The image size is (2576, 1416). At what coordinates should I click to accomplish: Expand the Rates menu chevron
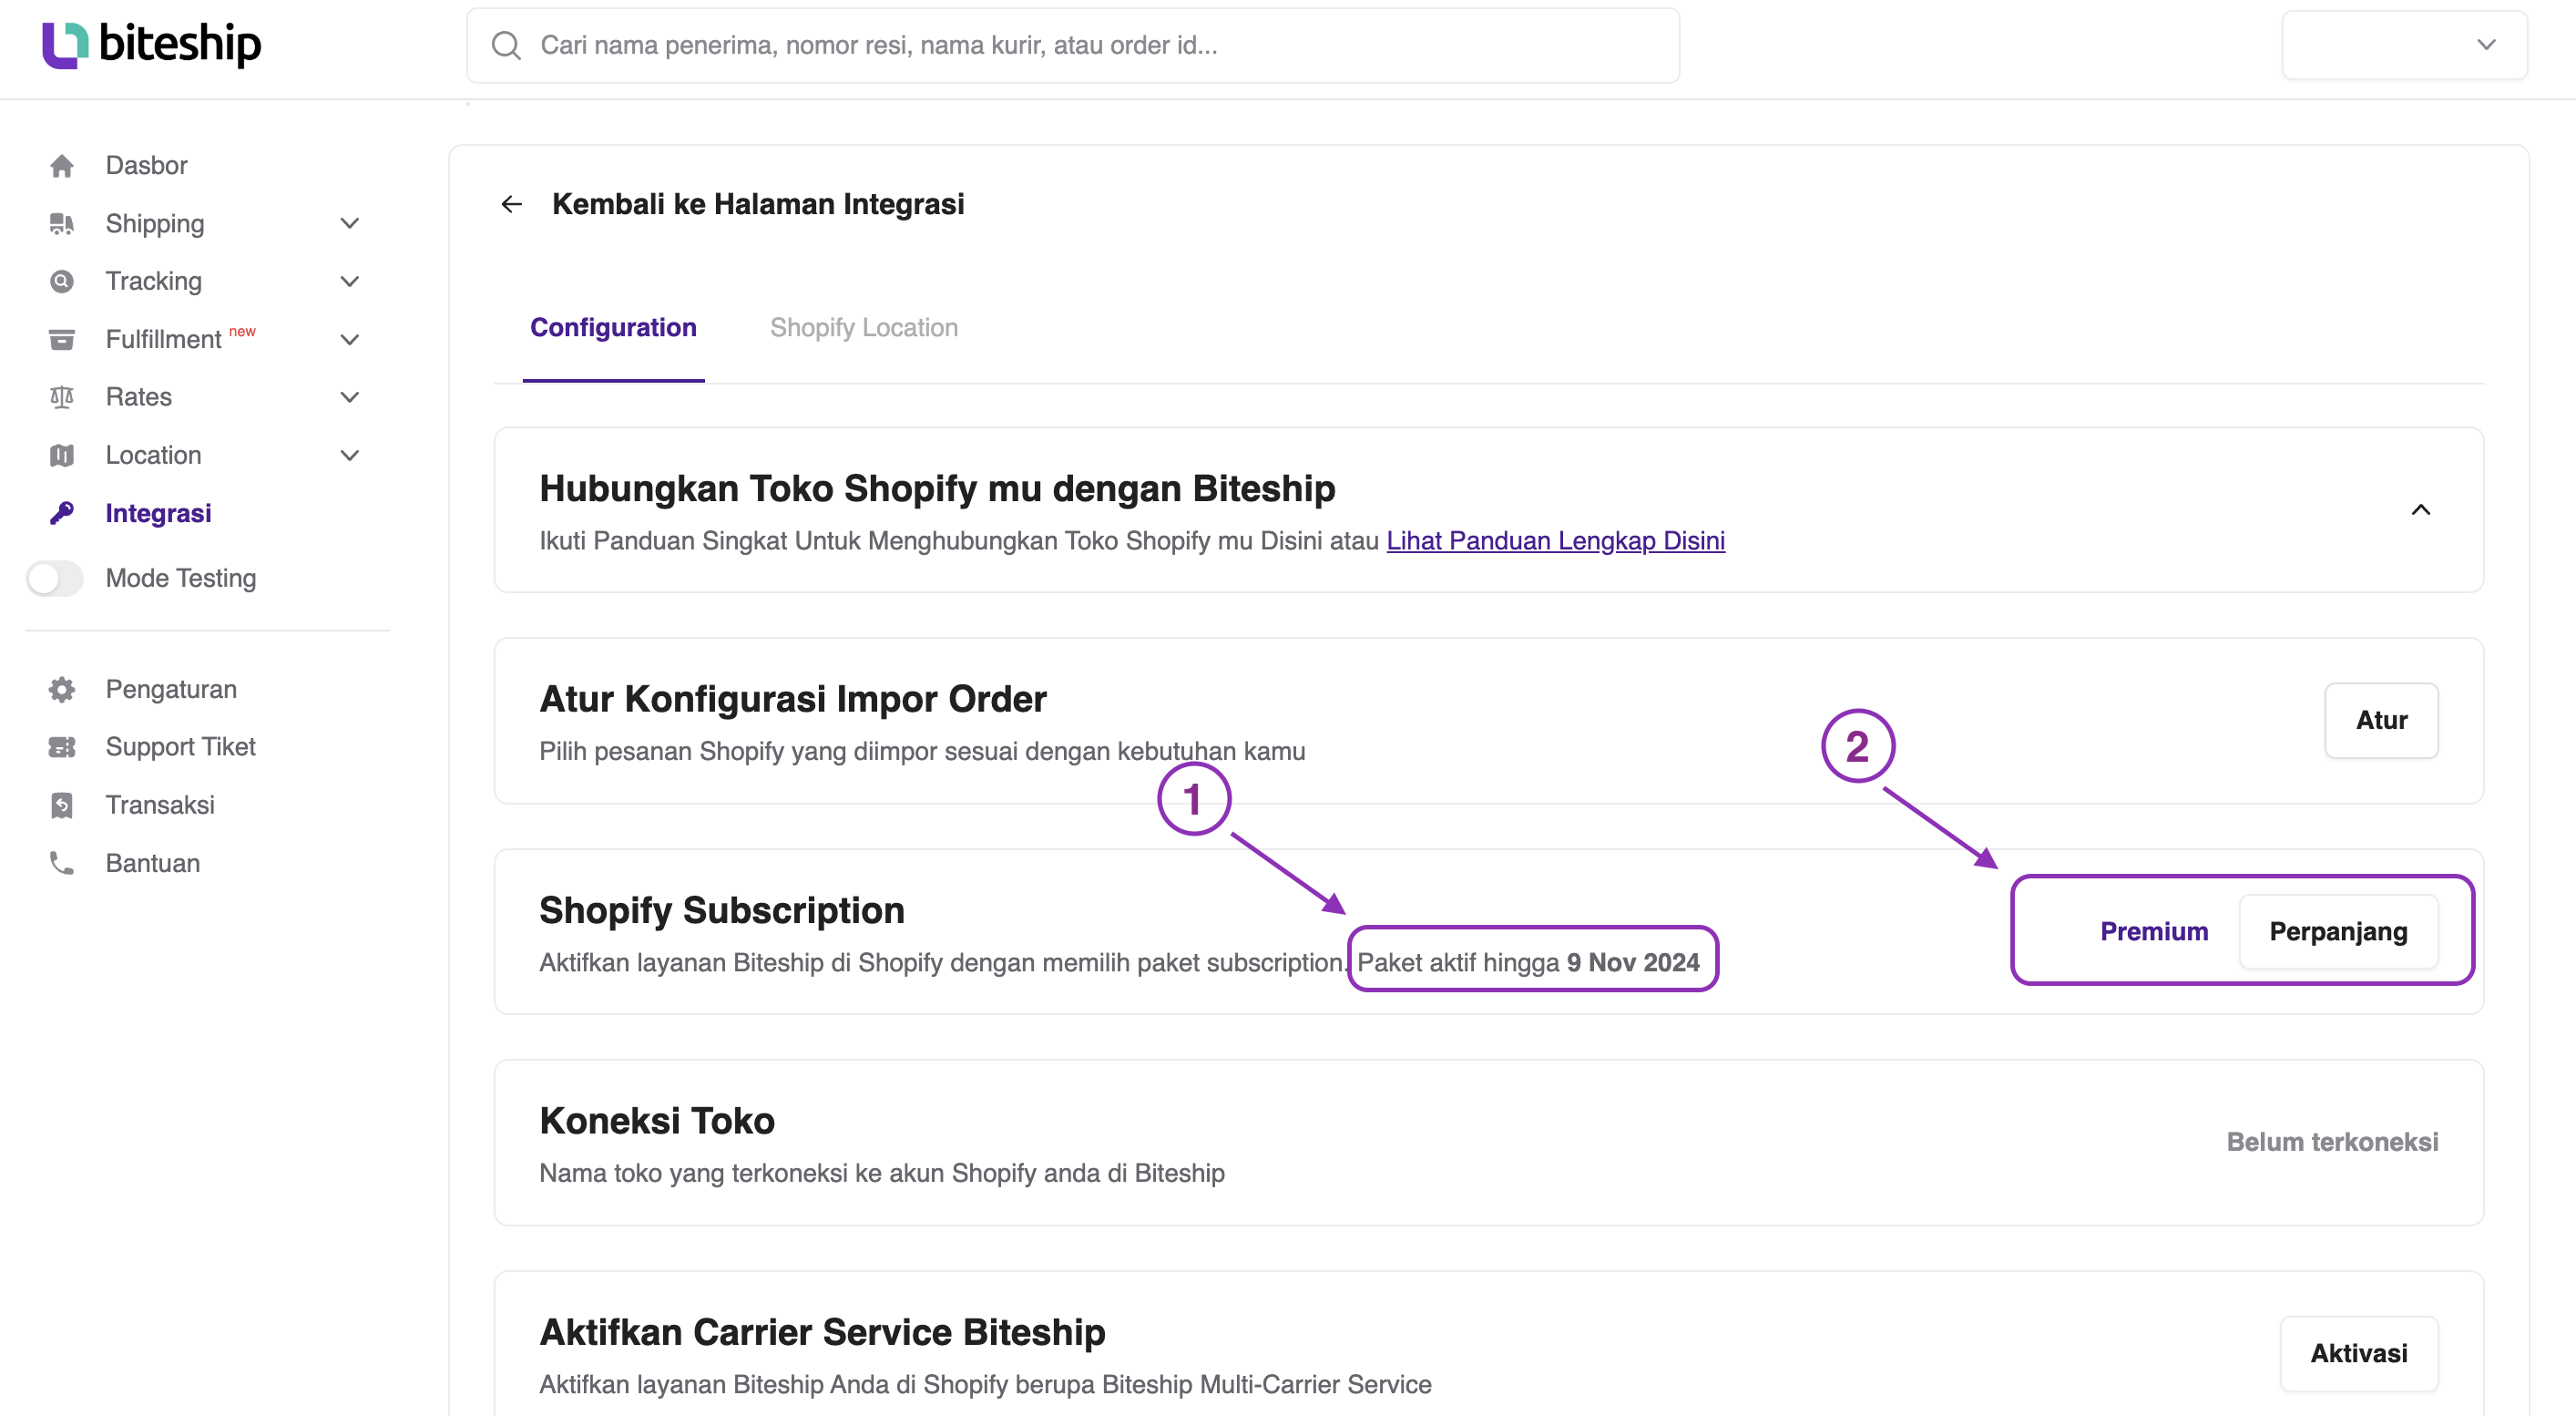350,398
